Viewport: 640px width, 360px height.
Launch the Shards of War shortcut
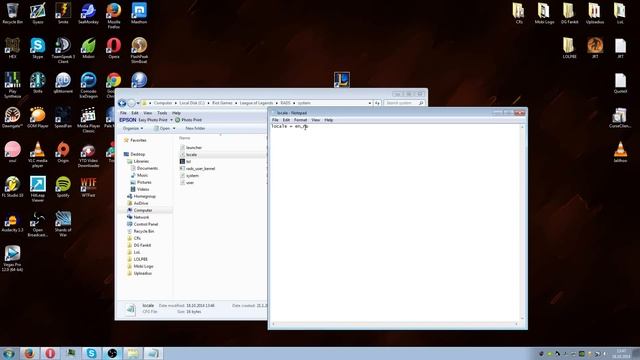[63, 224]
